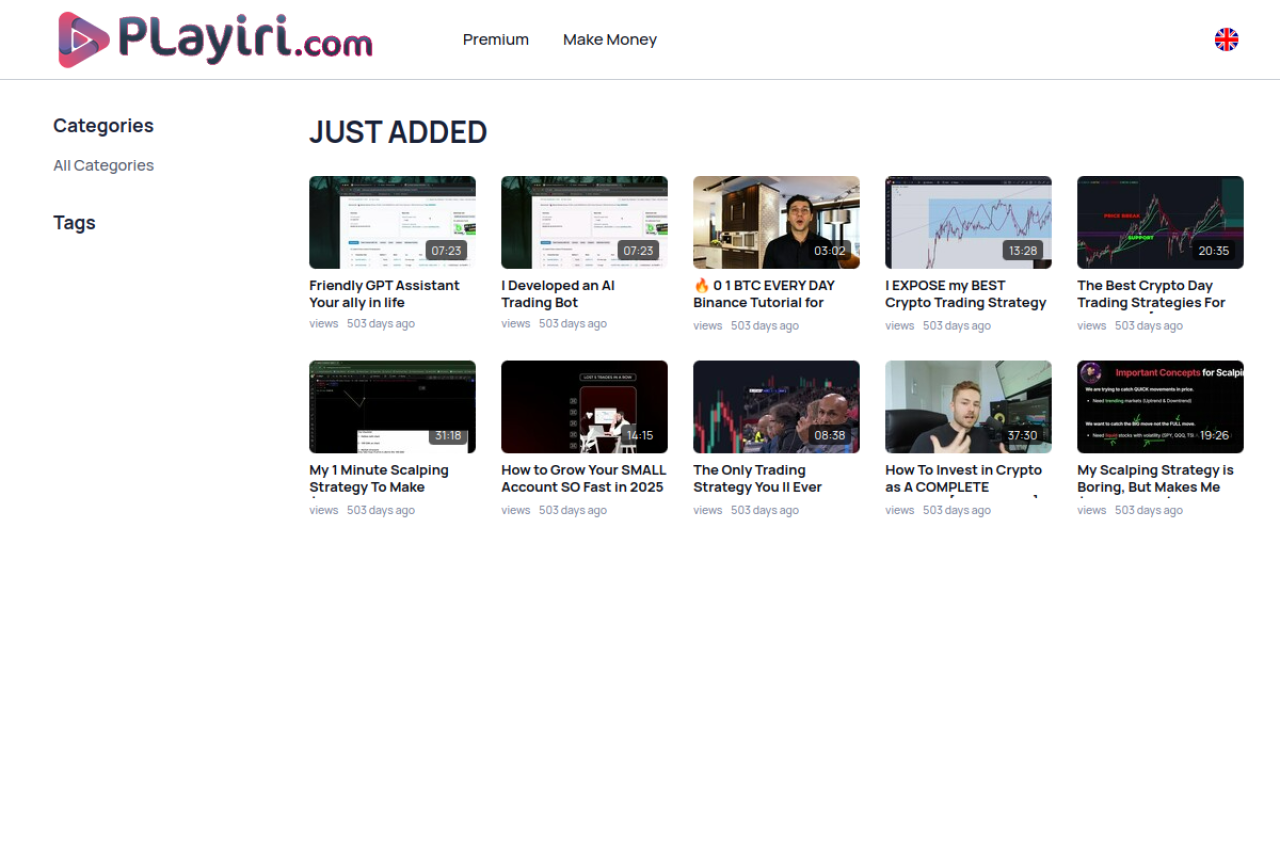Click I EXPOSE my BEST Crypto title

click(x=965, y=294)
